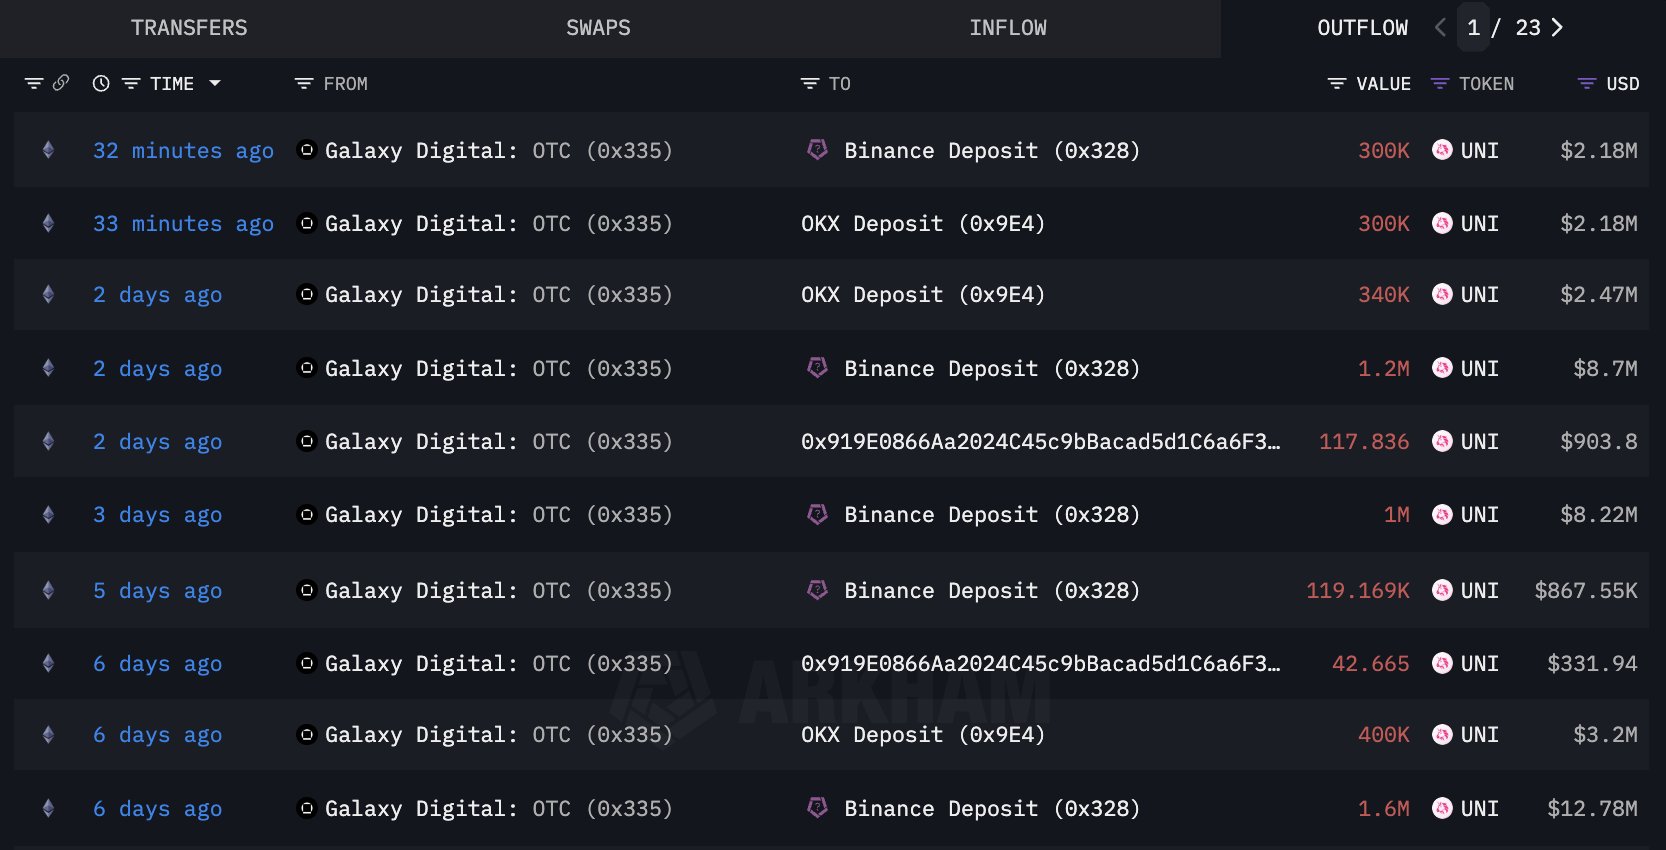Toggle time format with the clock icon
Viewport: 1666px width, 850px height.
101,84
